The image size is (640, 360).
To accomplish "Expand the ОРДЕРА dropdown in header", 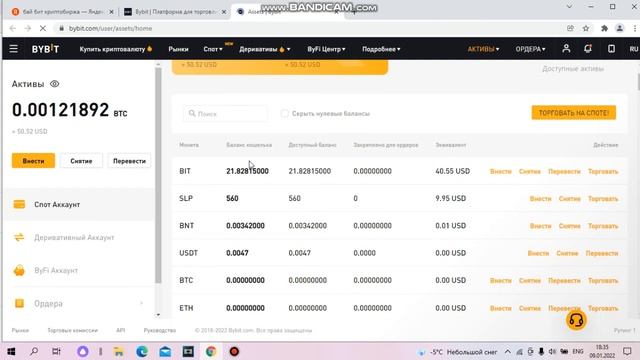I will (x=530, y=49).
